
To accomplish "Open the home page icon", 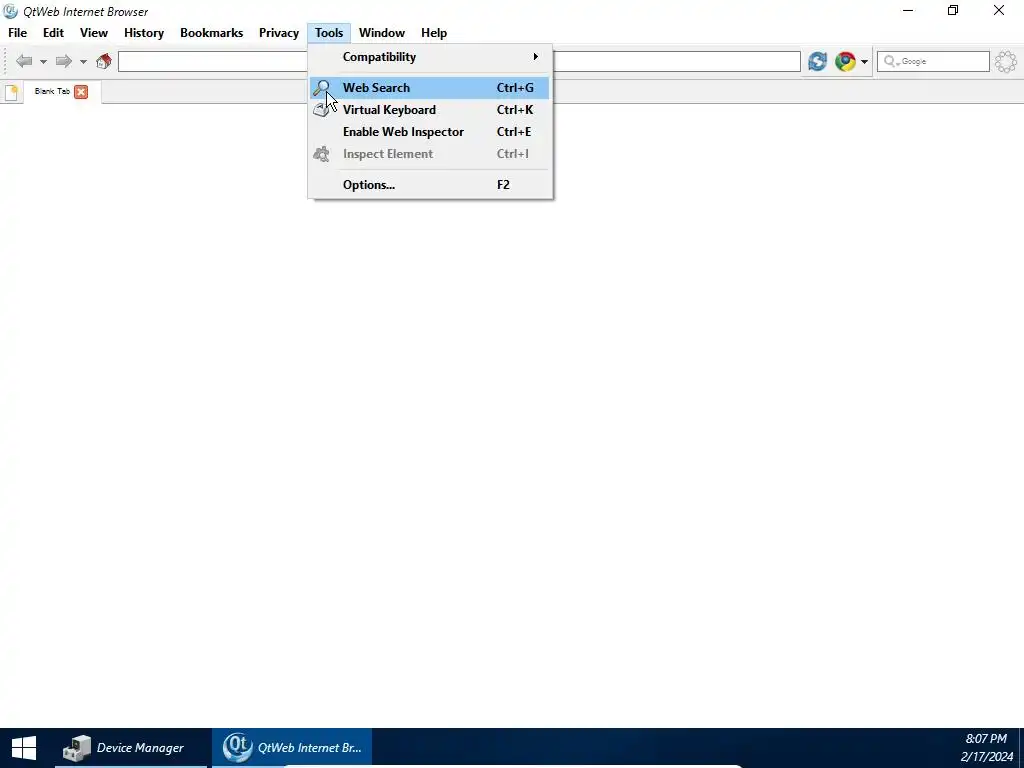I will [x=103, y=61].
